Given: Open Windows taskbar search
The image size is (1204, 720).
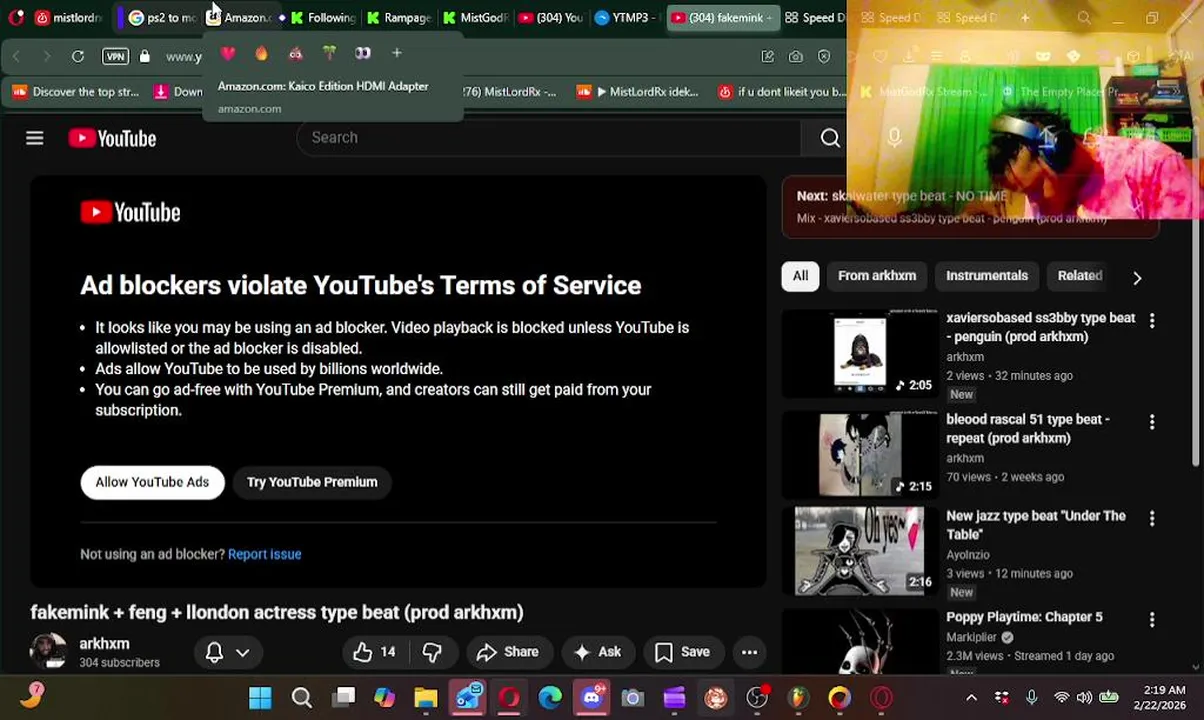Looking at the screenshot, I should (x=301, y=698).
